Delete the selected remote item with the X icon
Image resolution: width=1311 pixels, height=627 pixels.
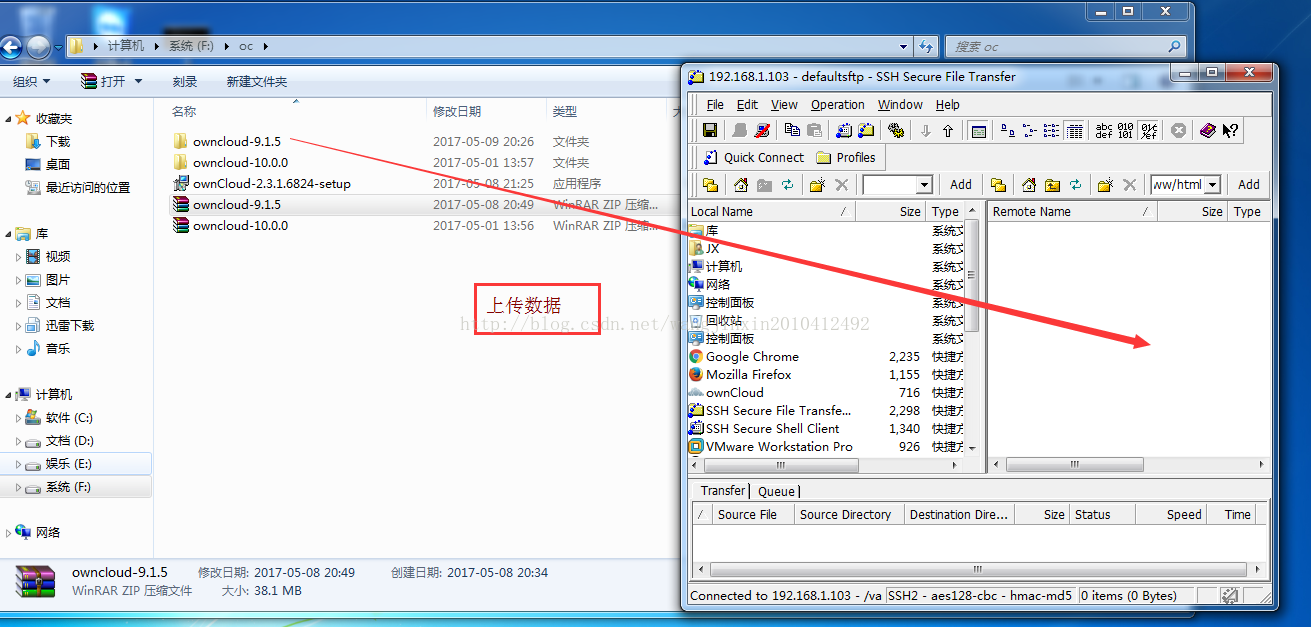(x=1129, y=184)
